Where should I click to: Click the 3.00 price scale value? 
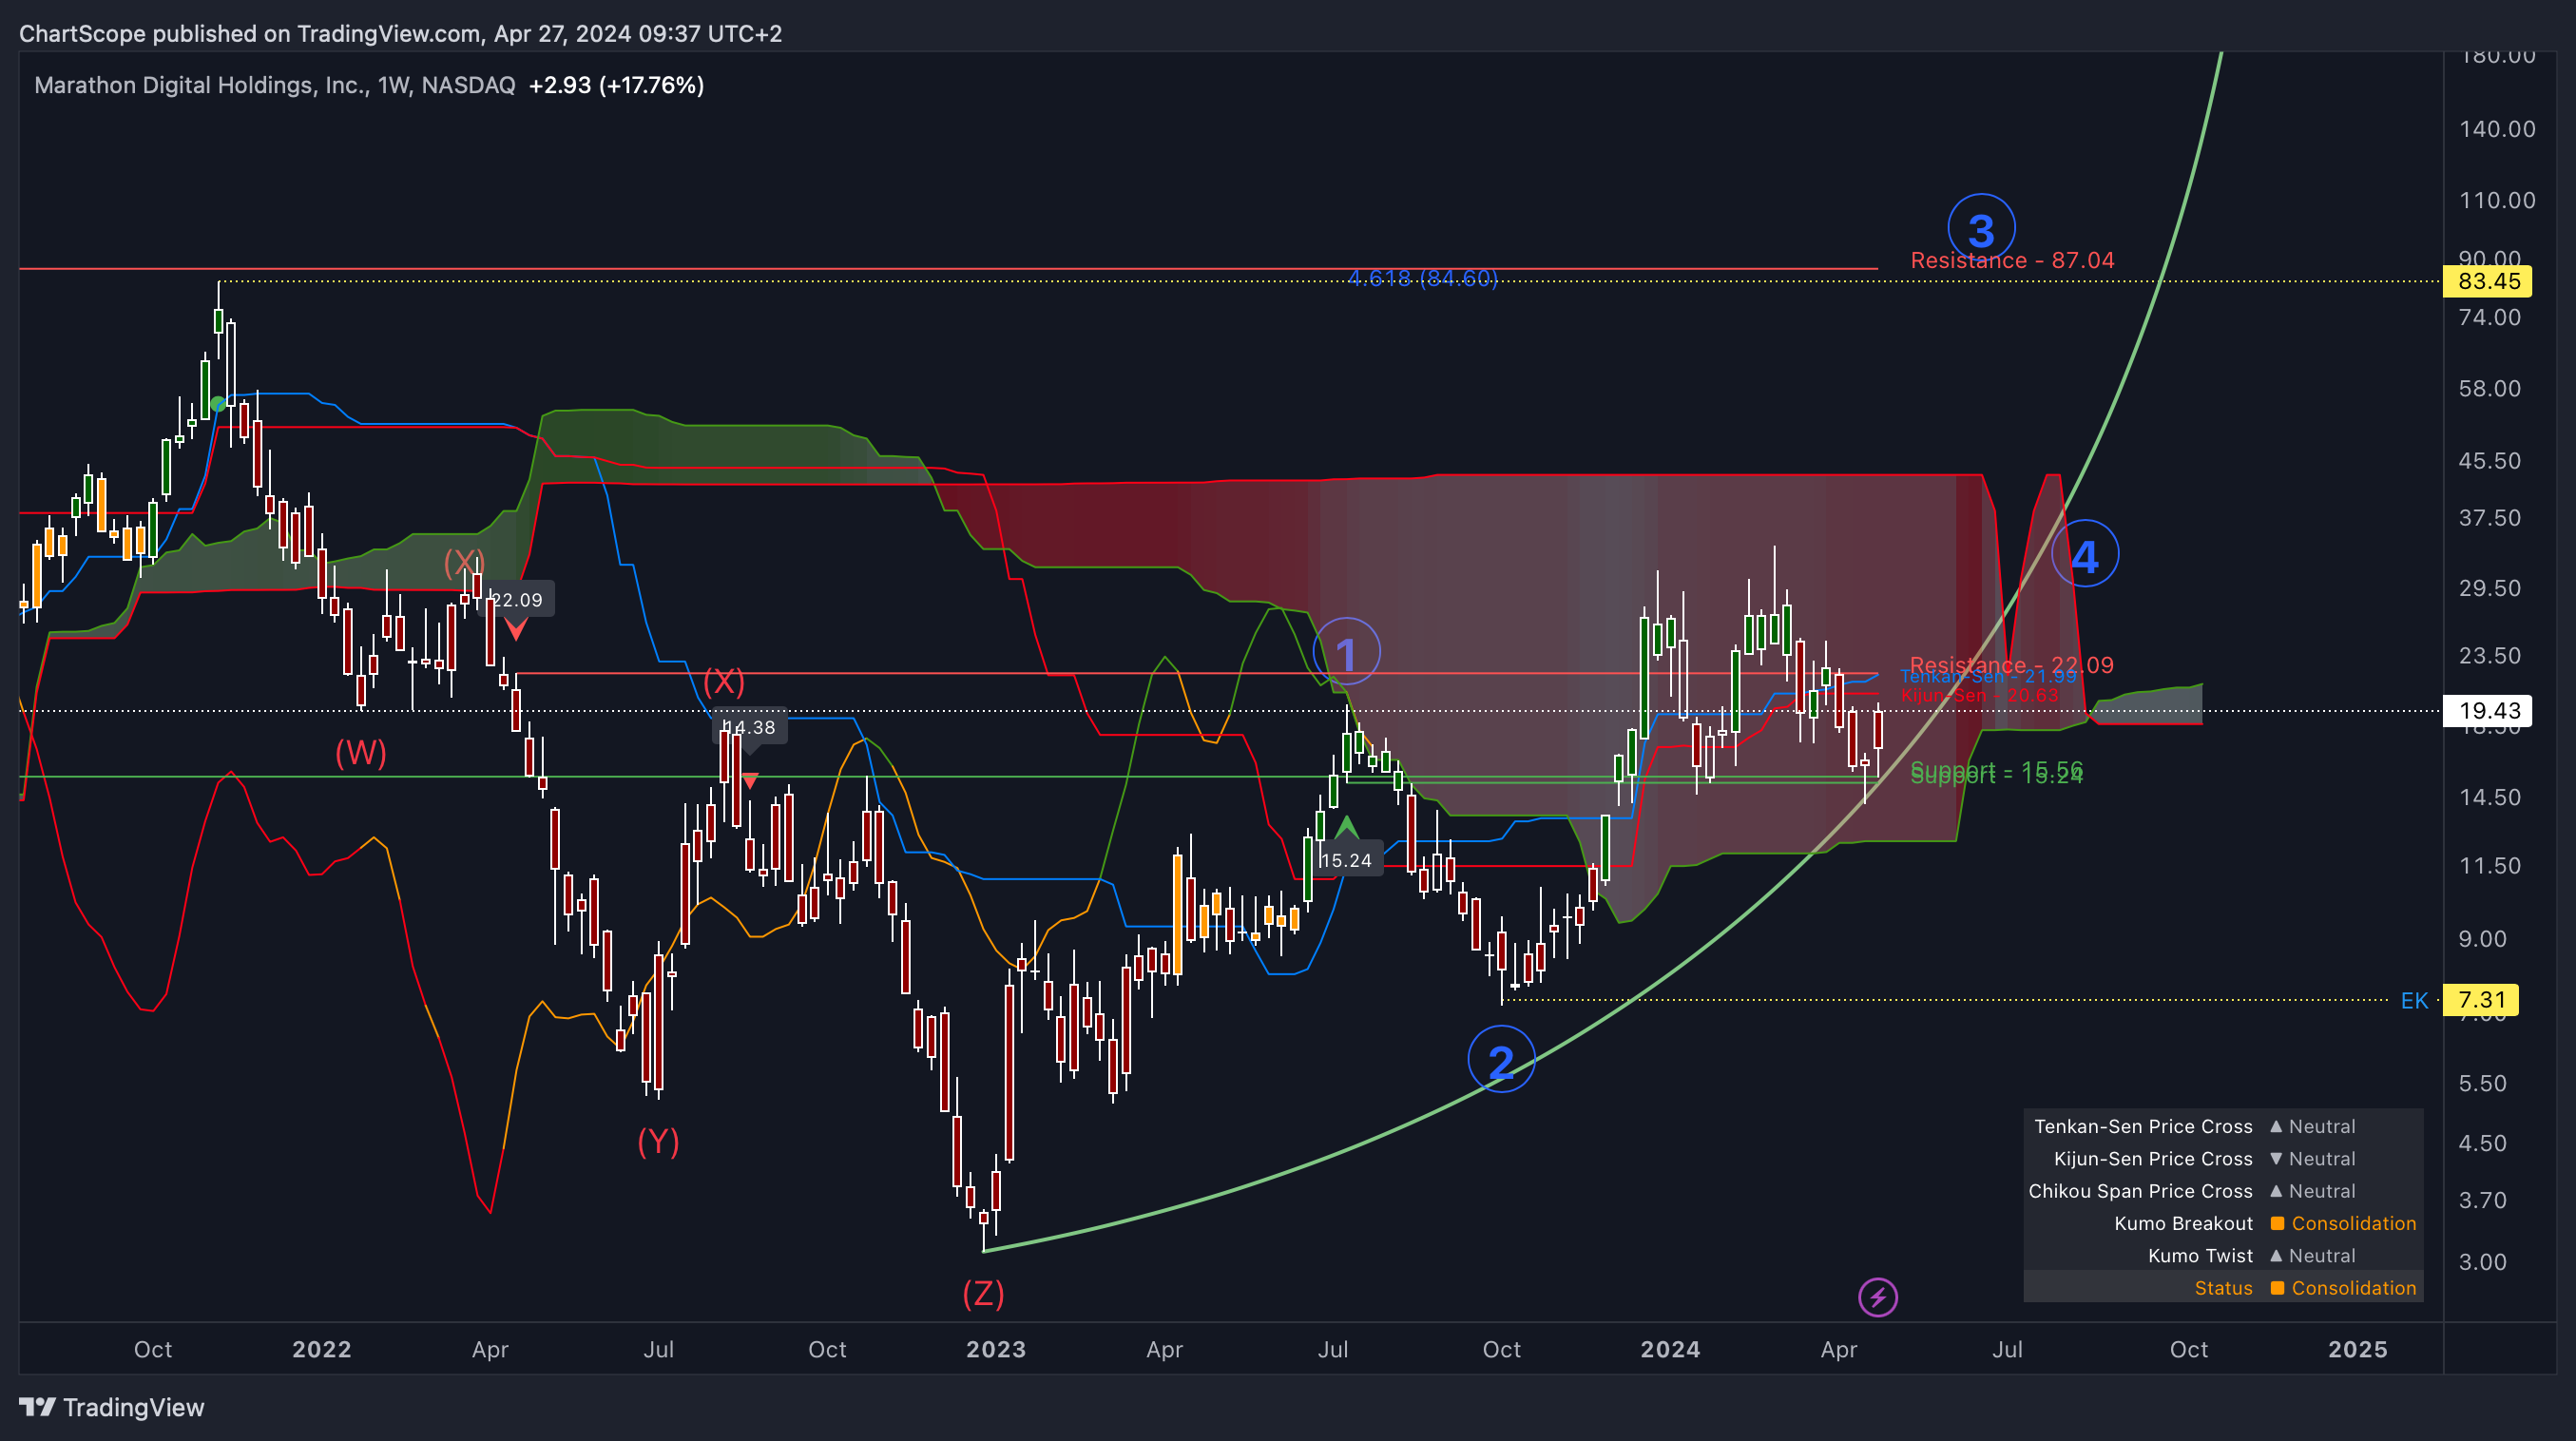click(x=2483, y=1261)
